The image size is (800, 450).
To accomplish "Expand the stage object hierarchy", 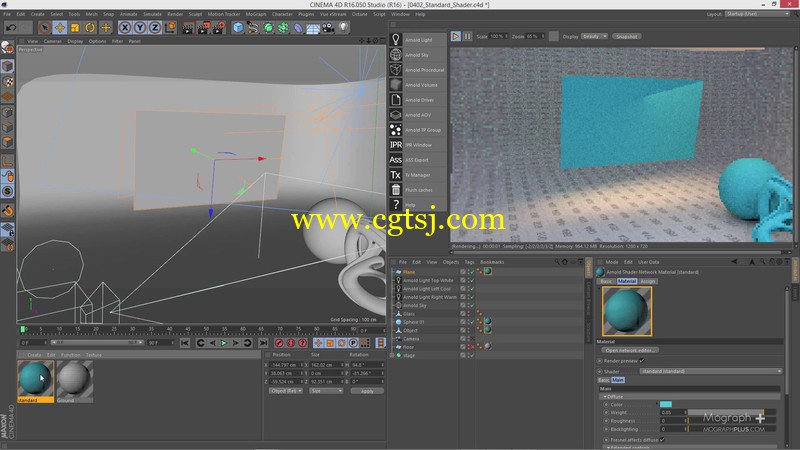I will (392, 355).
